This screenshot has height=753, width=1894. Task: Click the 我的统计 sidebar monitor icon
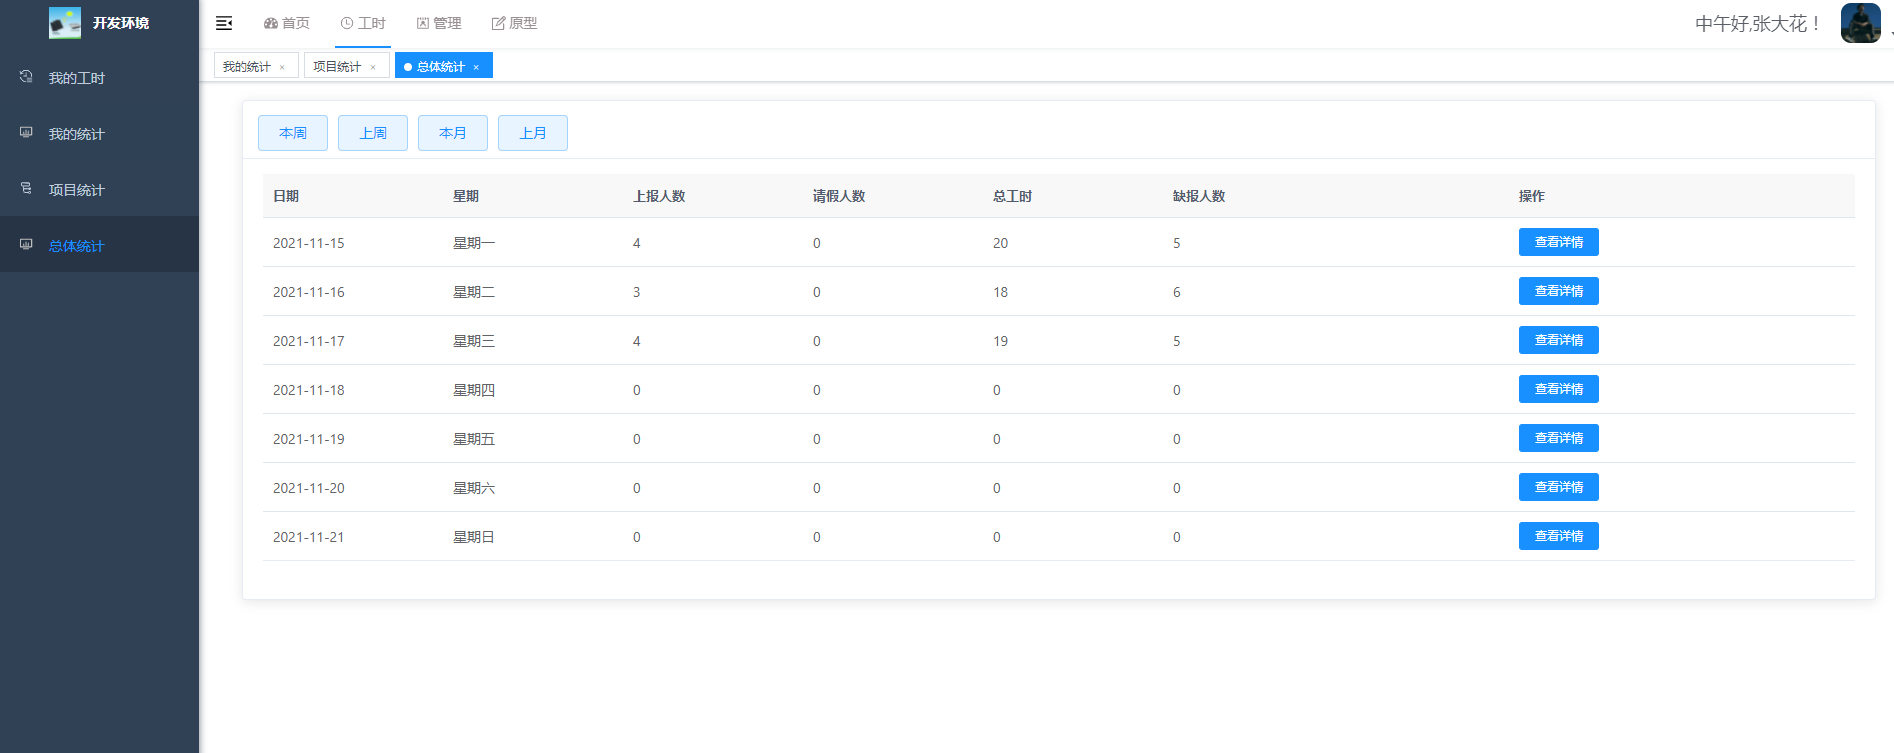pos(26,133)
